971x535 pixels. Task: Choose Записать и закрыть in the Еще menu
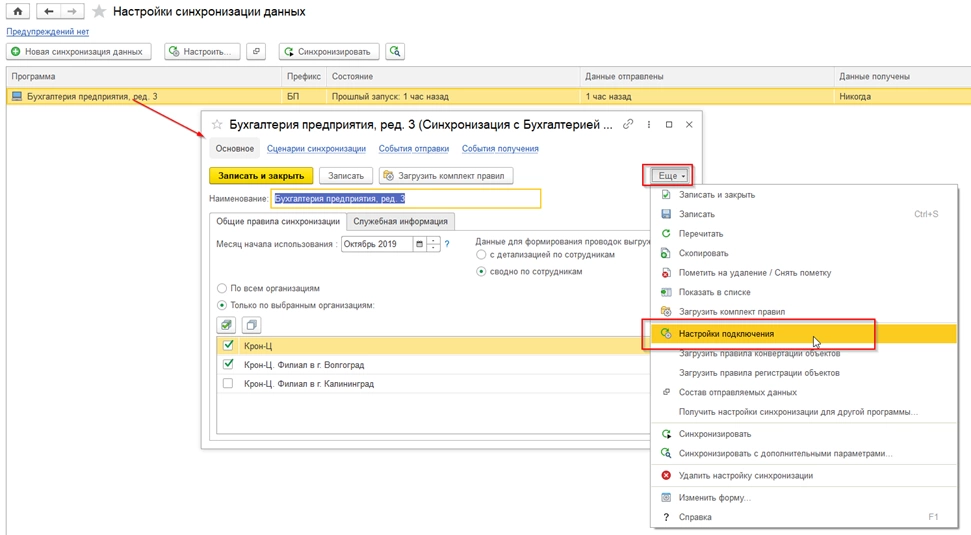(804, 194)
